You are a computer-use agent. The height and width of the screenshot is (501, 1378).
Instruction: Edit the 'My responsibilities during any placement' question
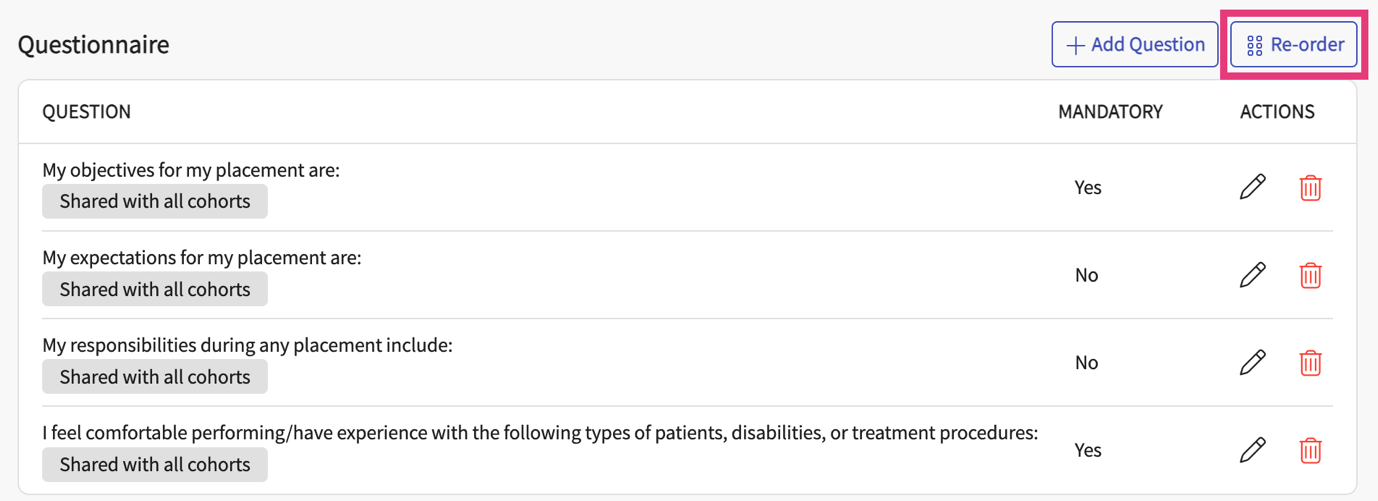tap(1252, 362)
